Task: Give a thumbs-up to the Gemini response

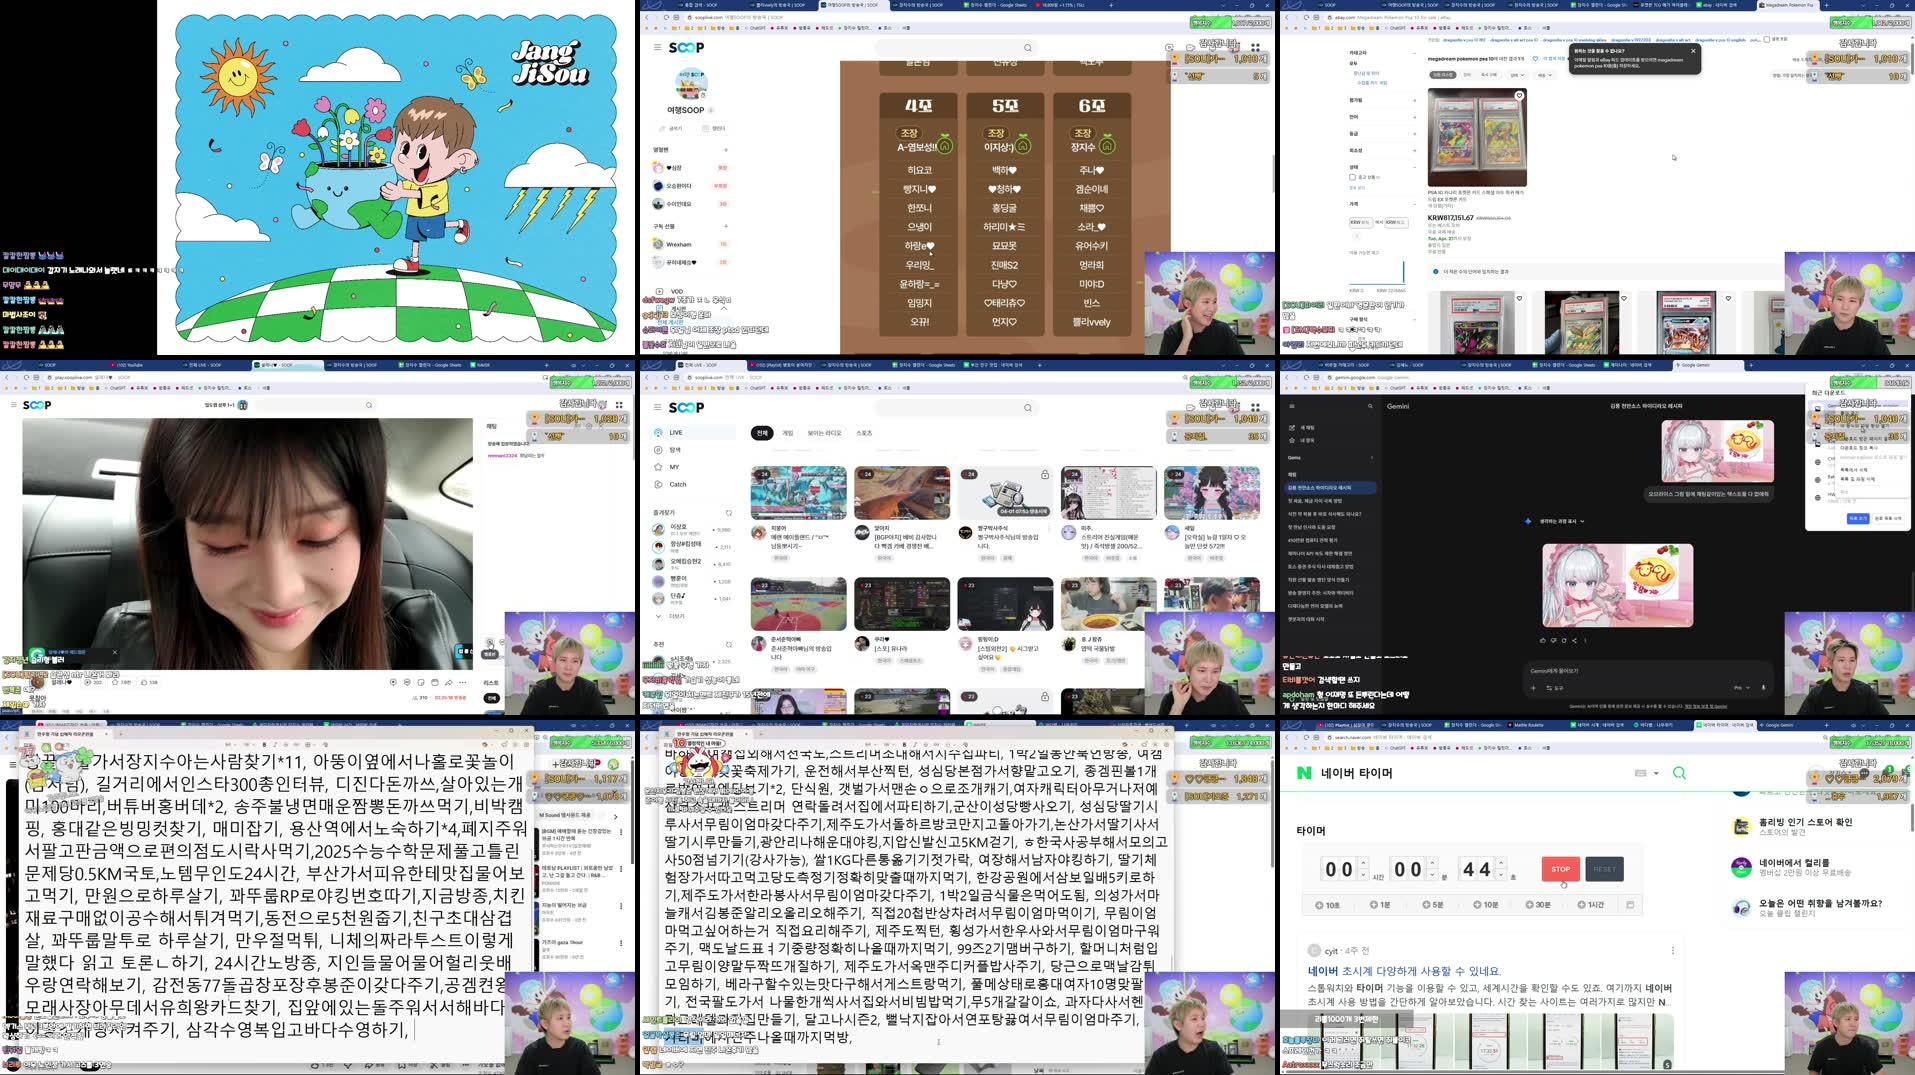Action: (1543, 640)
